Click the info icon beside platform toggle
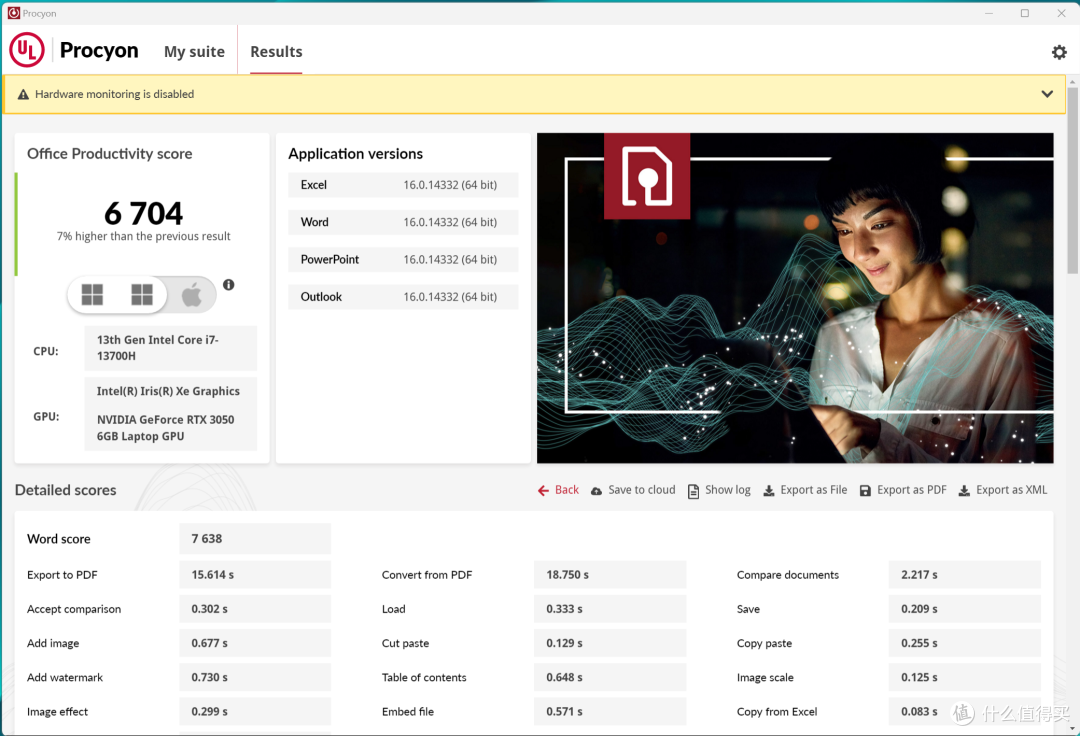Image resolution: width=1080 pixels, height=736 pixels. click(229, 284)
